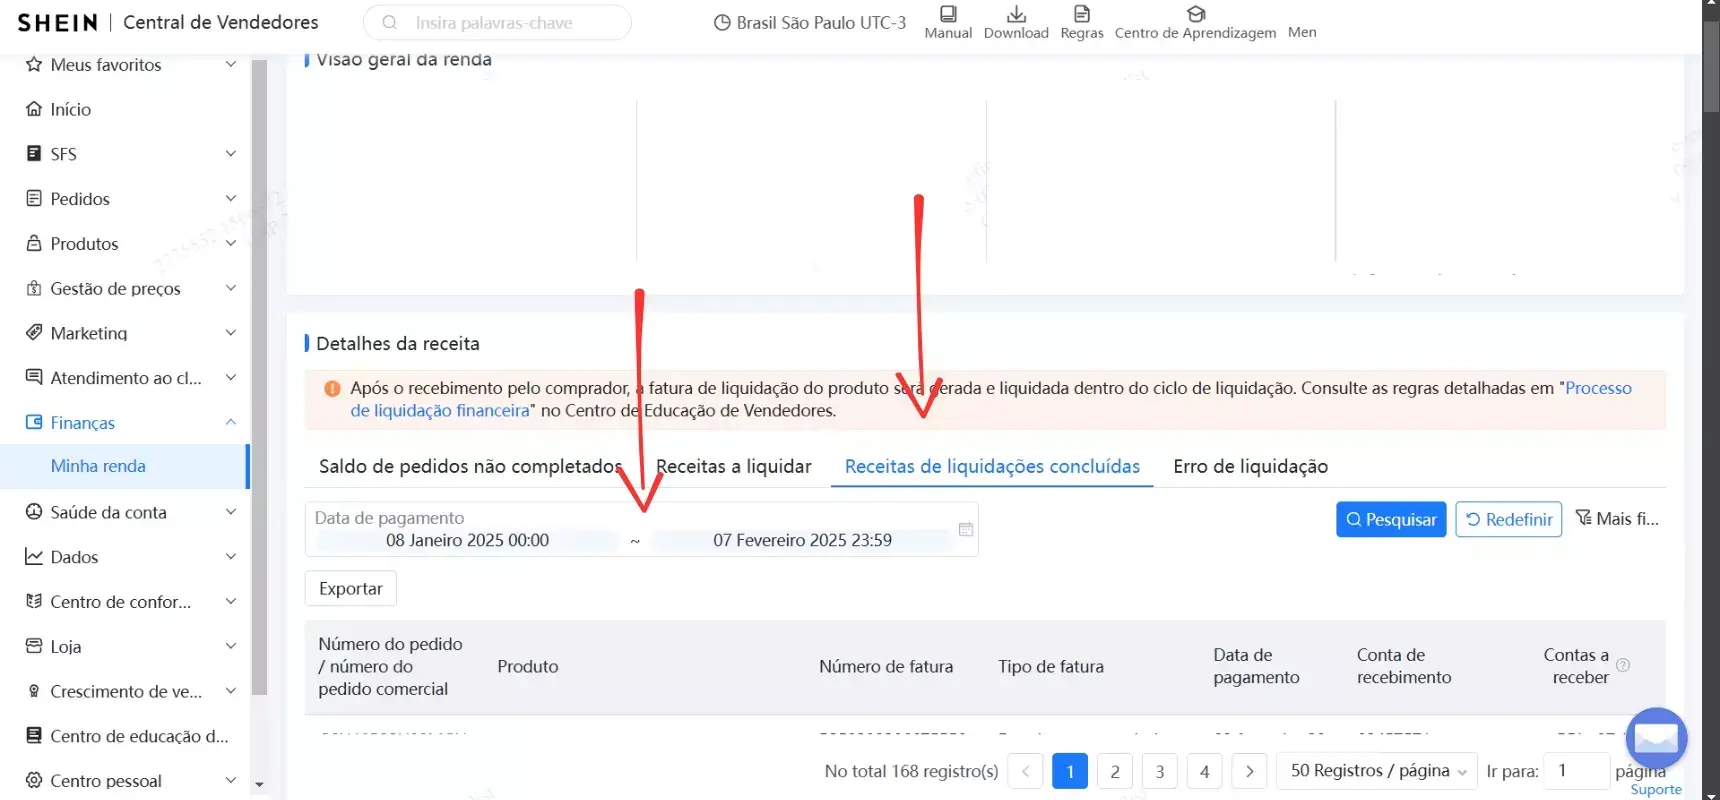Screen dimensions: 1720x800
Task: Open Processo de liquidação financeira link
Action: click(x=1597, y=388)
